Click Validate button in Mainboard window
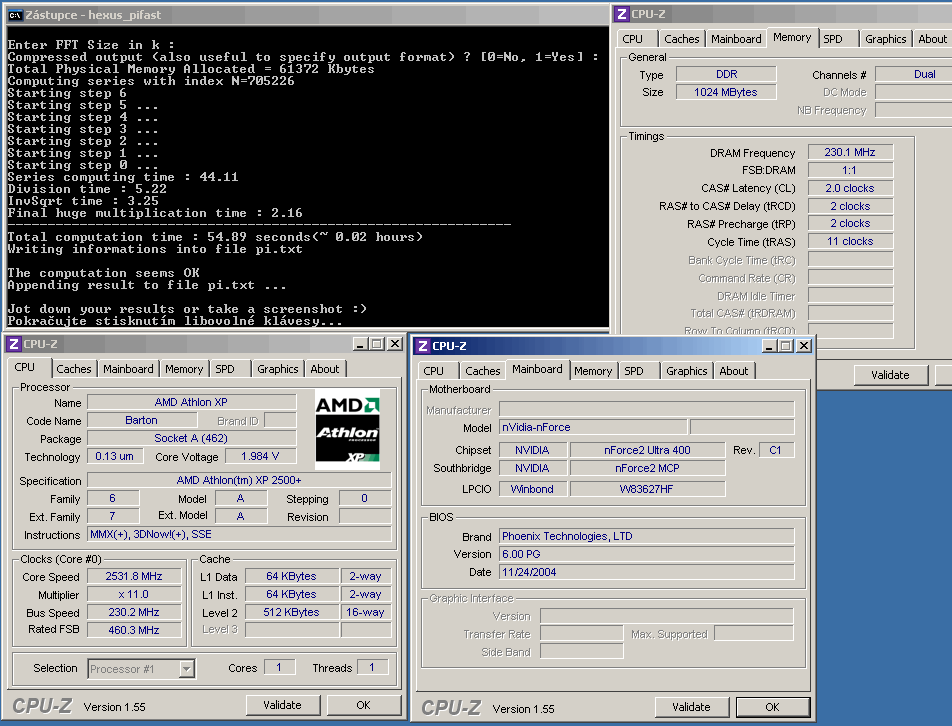This screenshot has height=726, width=952. click(x=691, y=707)
